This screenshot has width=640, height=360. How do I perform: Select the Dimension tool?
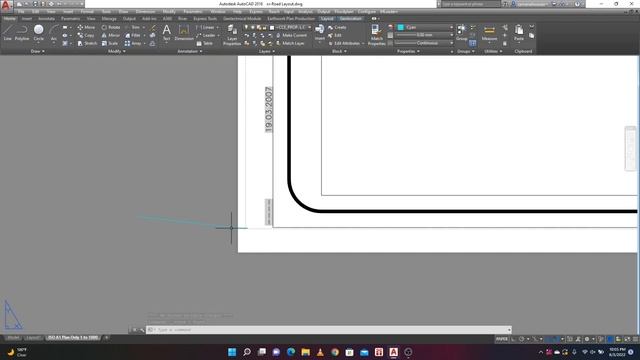coord(184,32)
